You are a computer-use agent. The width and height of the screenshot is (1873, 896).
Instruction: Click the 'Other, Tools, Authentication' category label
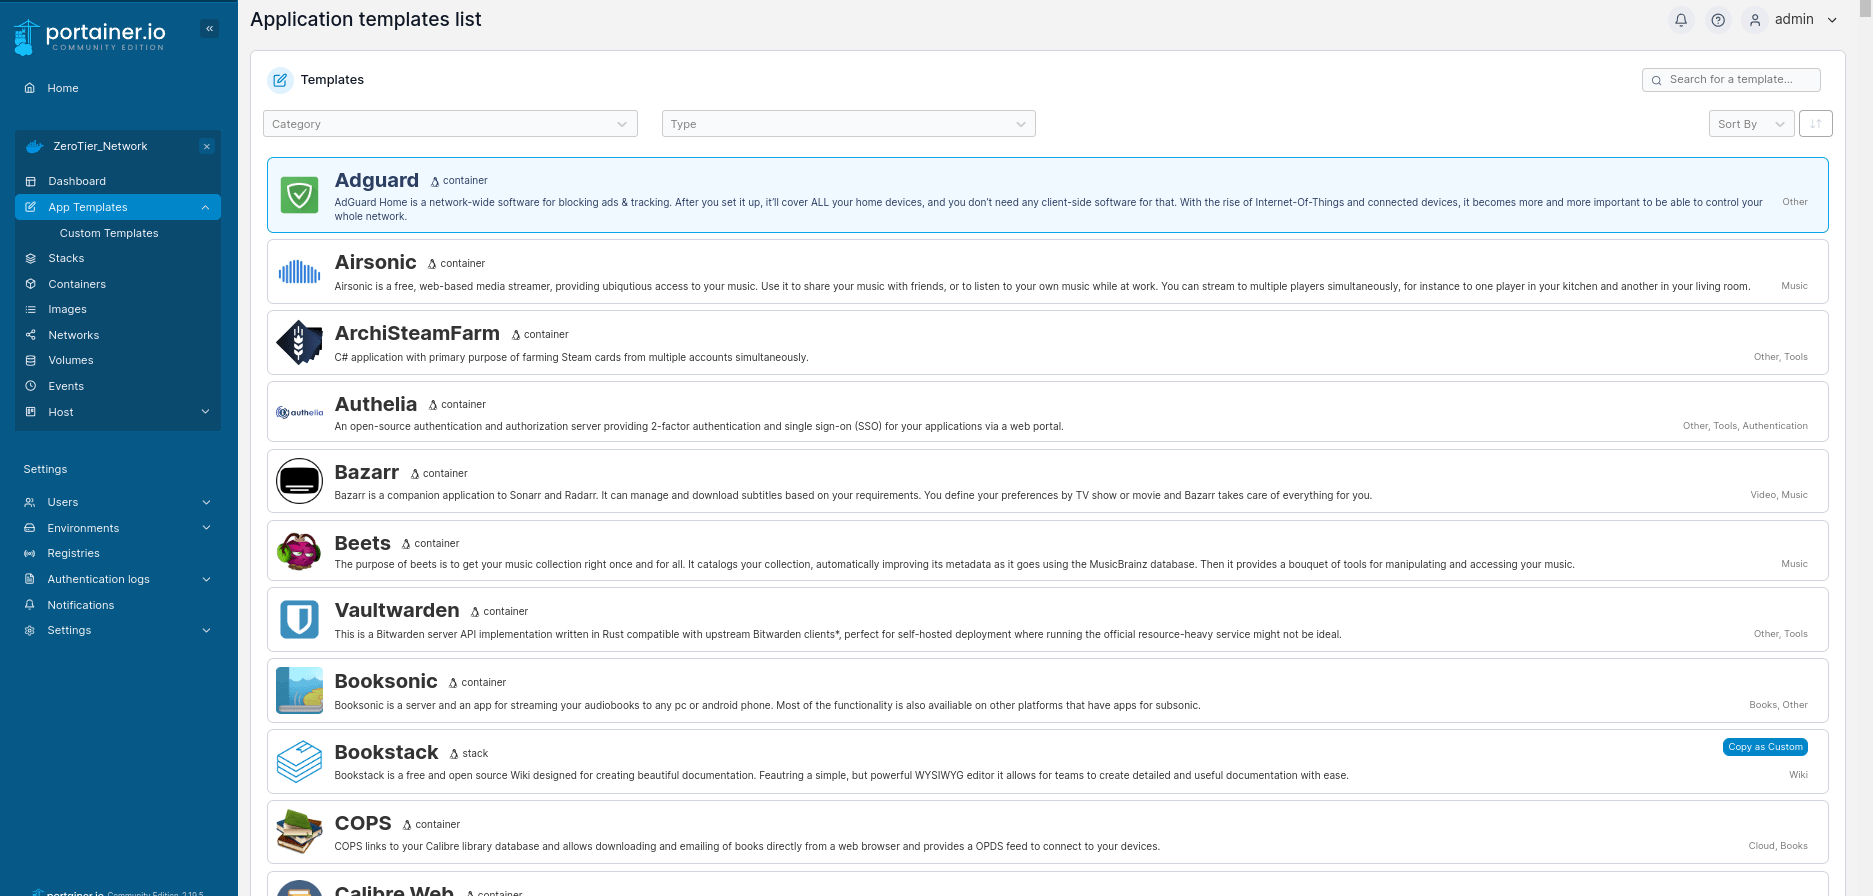pyautogui.click(x=1745, y=426)
